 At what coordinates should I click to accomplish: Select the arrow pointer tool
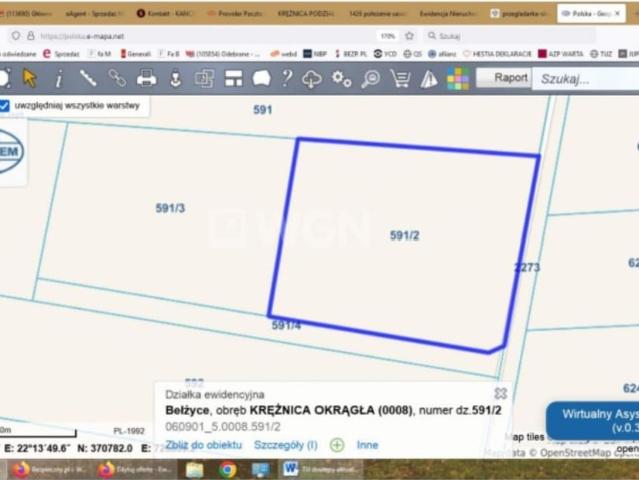[x=31, y=78]
